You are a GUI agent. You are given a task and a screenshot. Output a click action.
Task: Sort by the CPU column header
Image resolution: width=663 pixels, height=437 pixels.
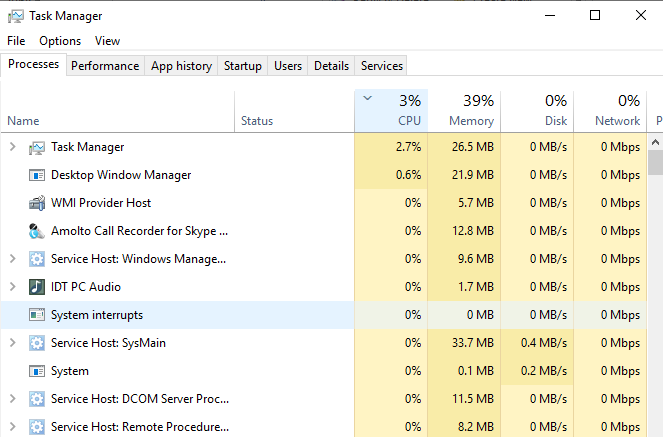[391, 111]
